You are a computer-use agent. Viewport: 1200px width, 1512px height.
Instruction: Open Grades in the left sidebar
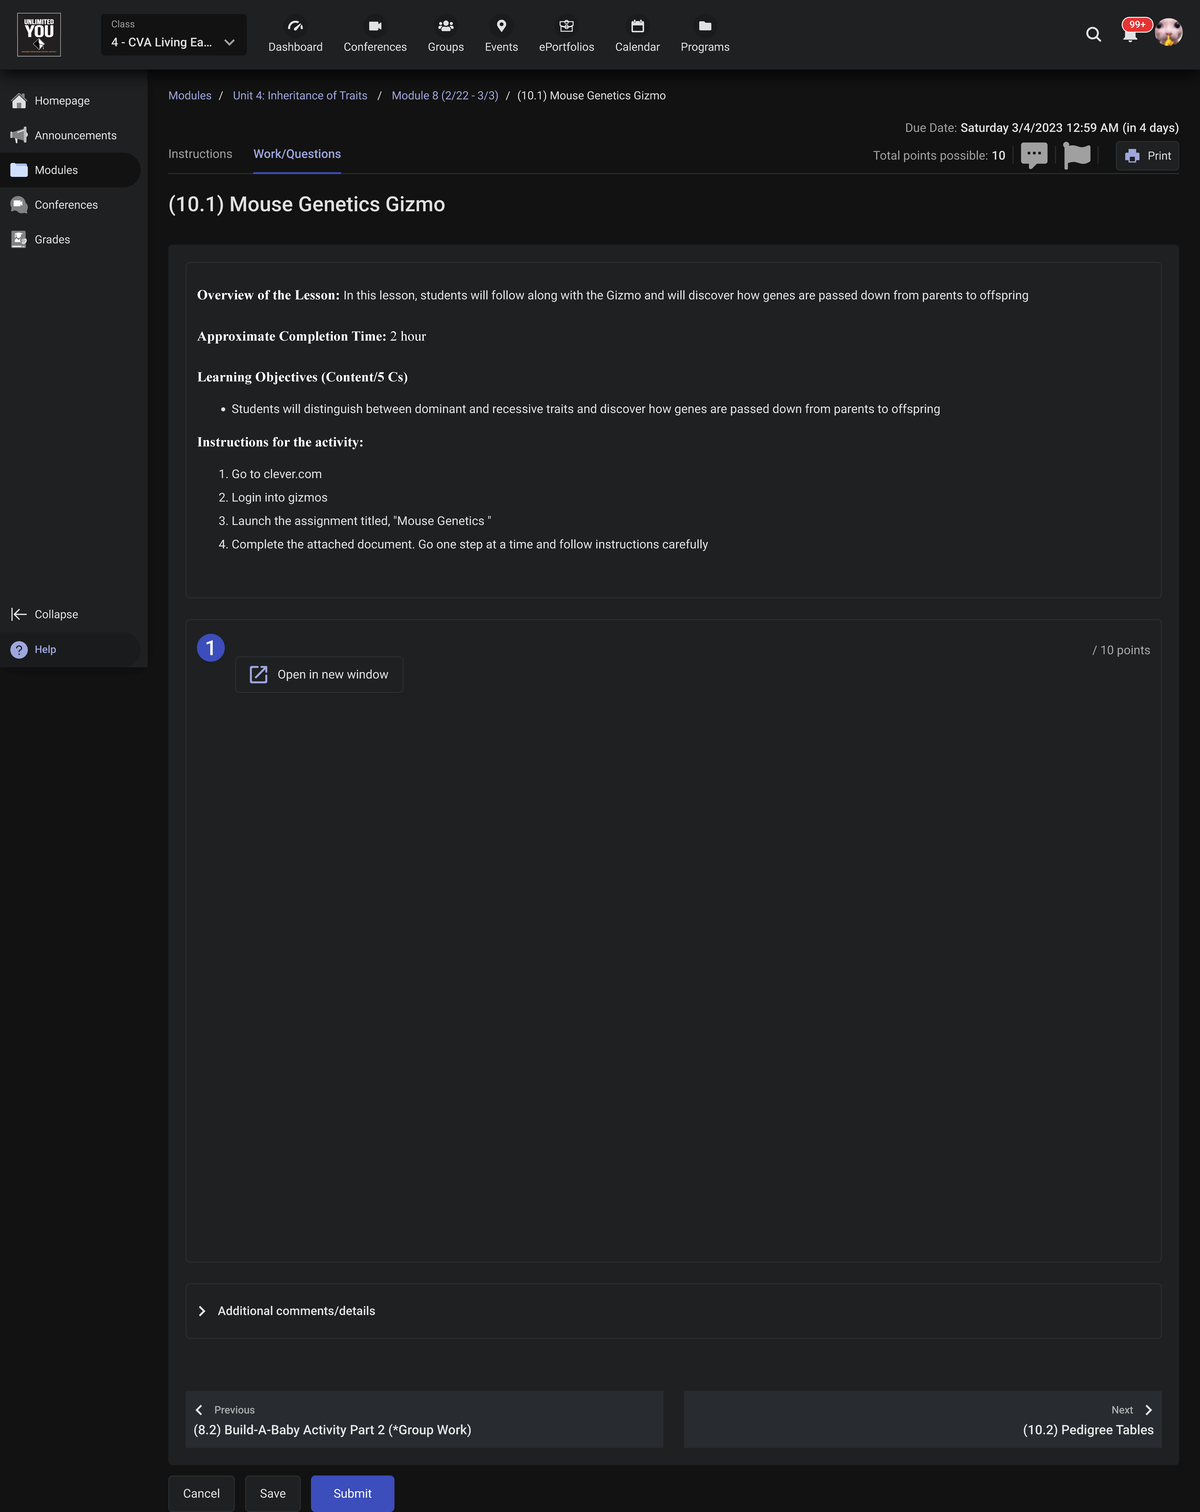click(x=52, y=239)
